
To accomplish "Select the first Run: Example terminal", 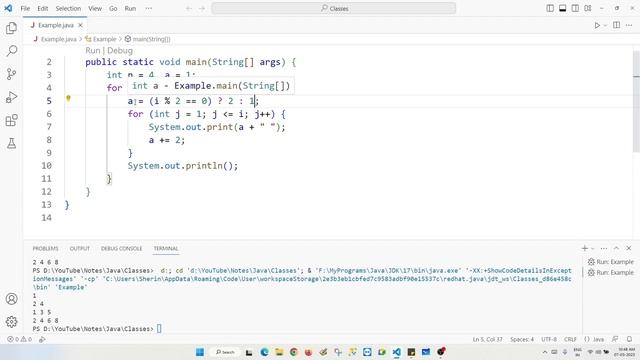I will pos(610,262).
